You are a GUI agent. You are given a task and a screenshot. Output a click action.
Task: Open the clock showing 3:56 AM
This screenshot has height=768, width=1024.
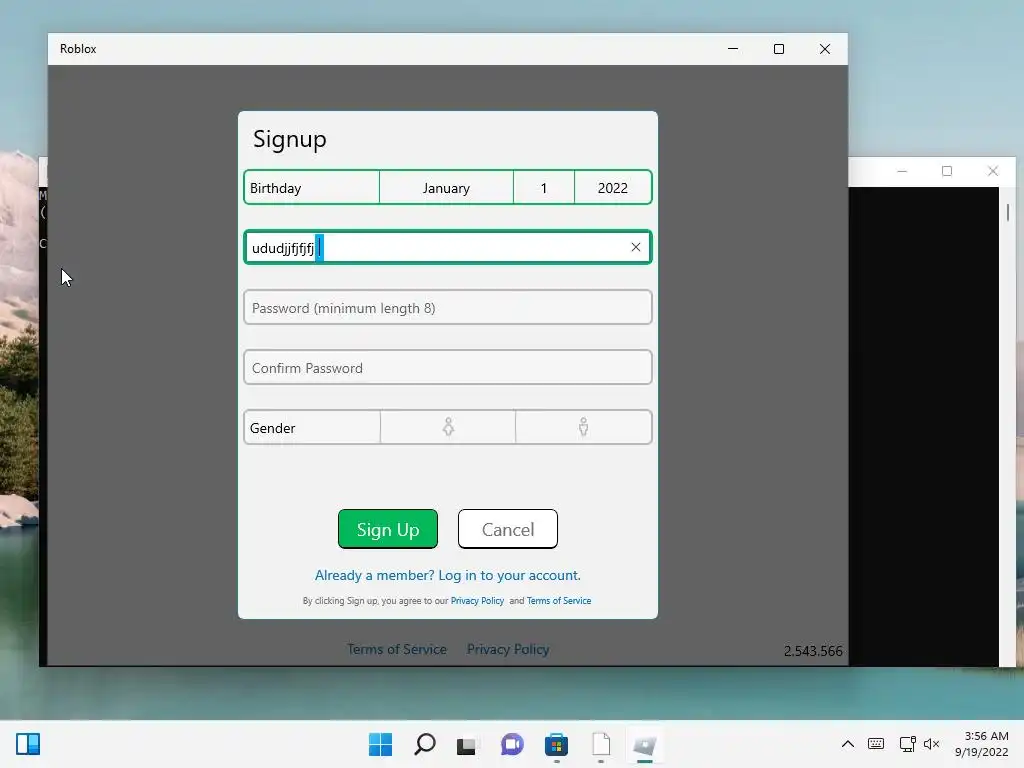coord(982,744)
